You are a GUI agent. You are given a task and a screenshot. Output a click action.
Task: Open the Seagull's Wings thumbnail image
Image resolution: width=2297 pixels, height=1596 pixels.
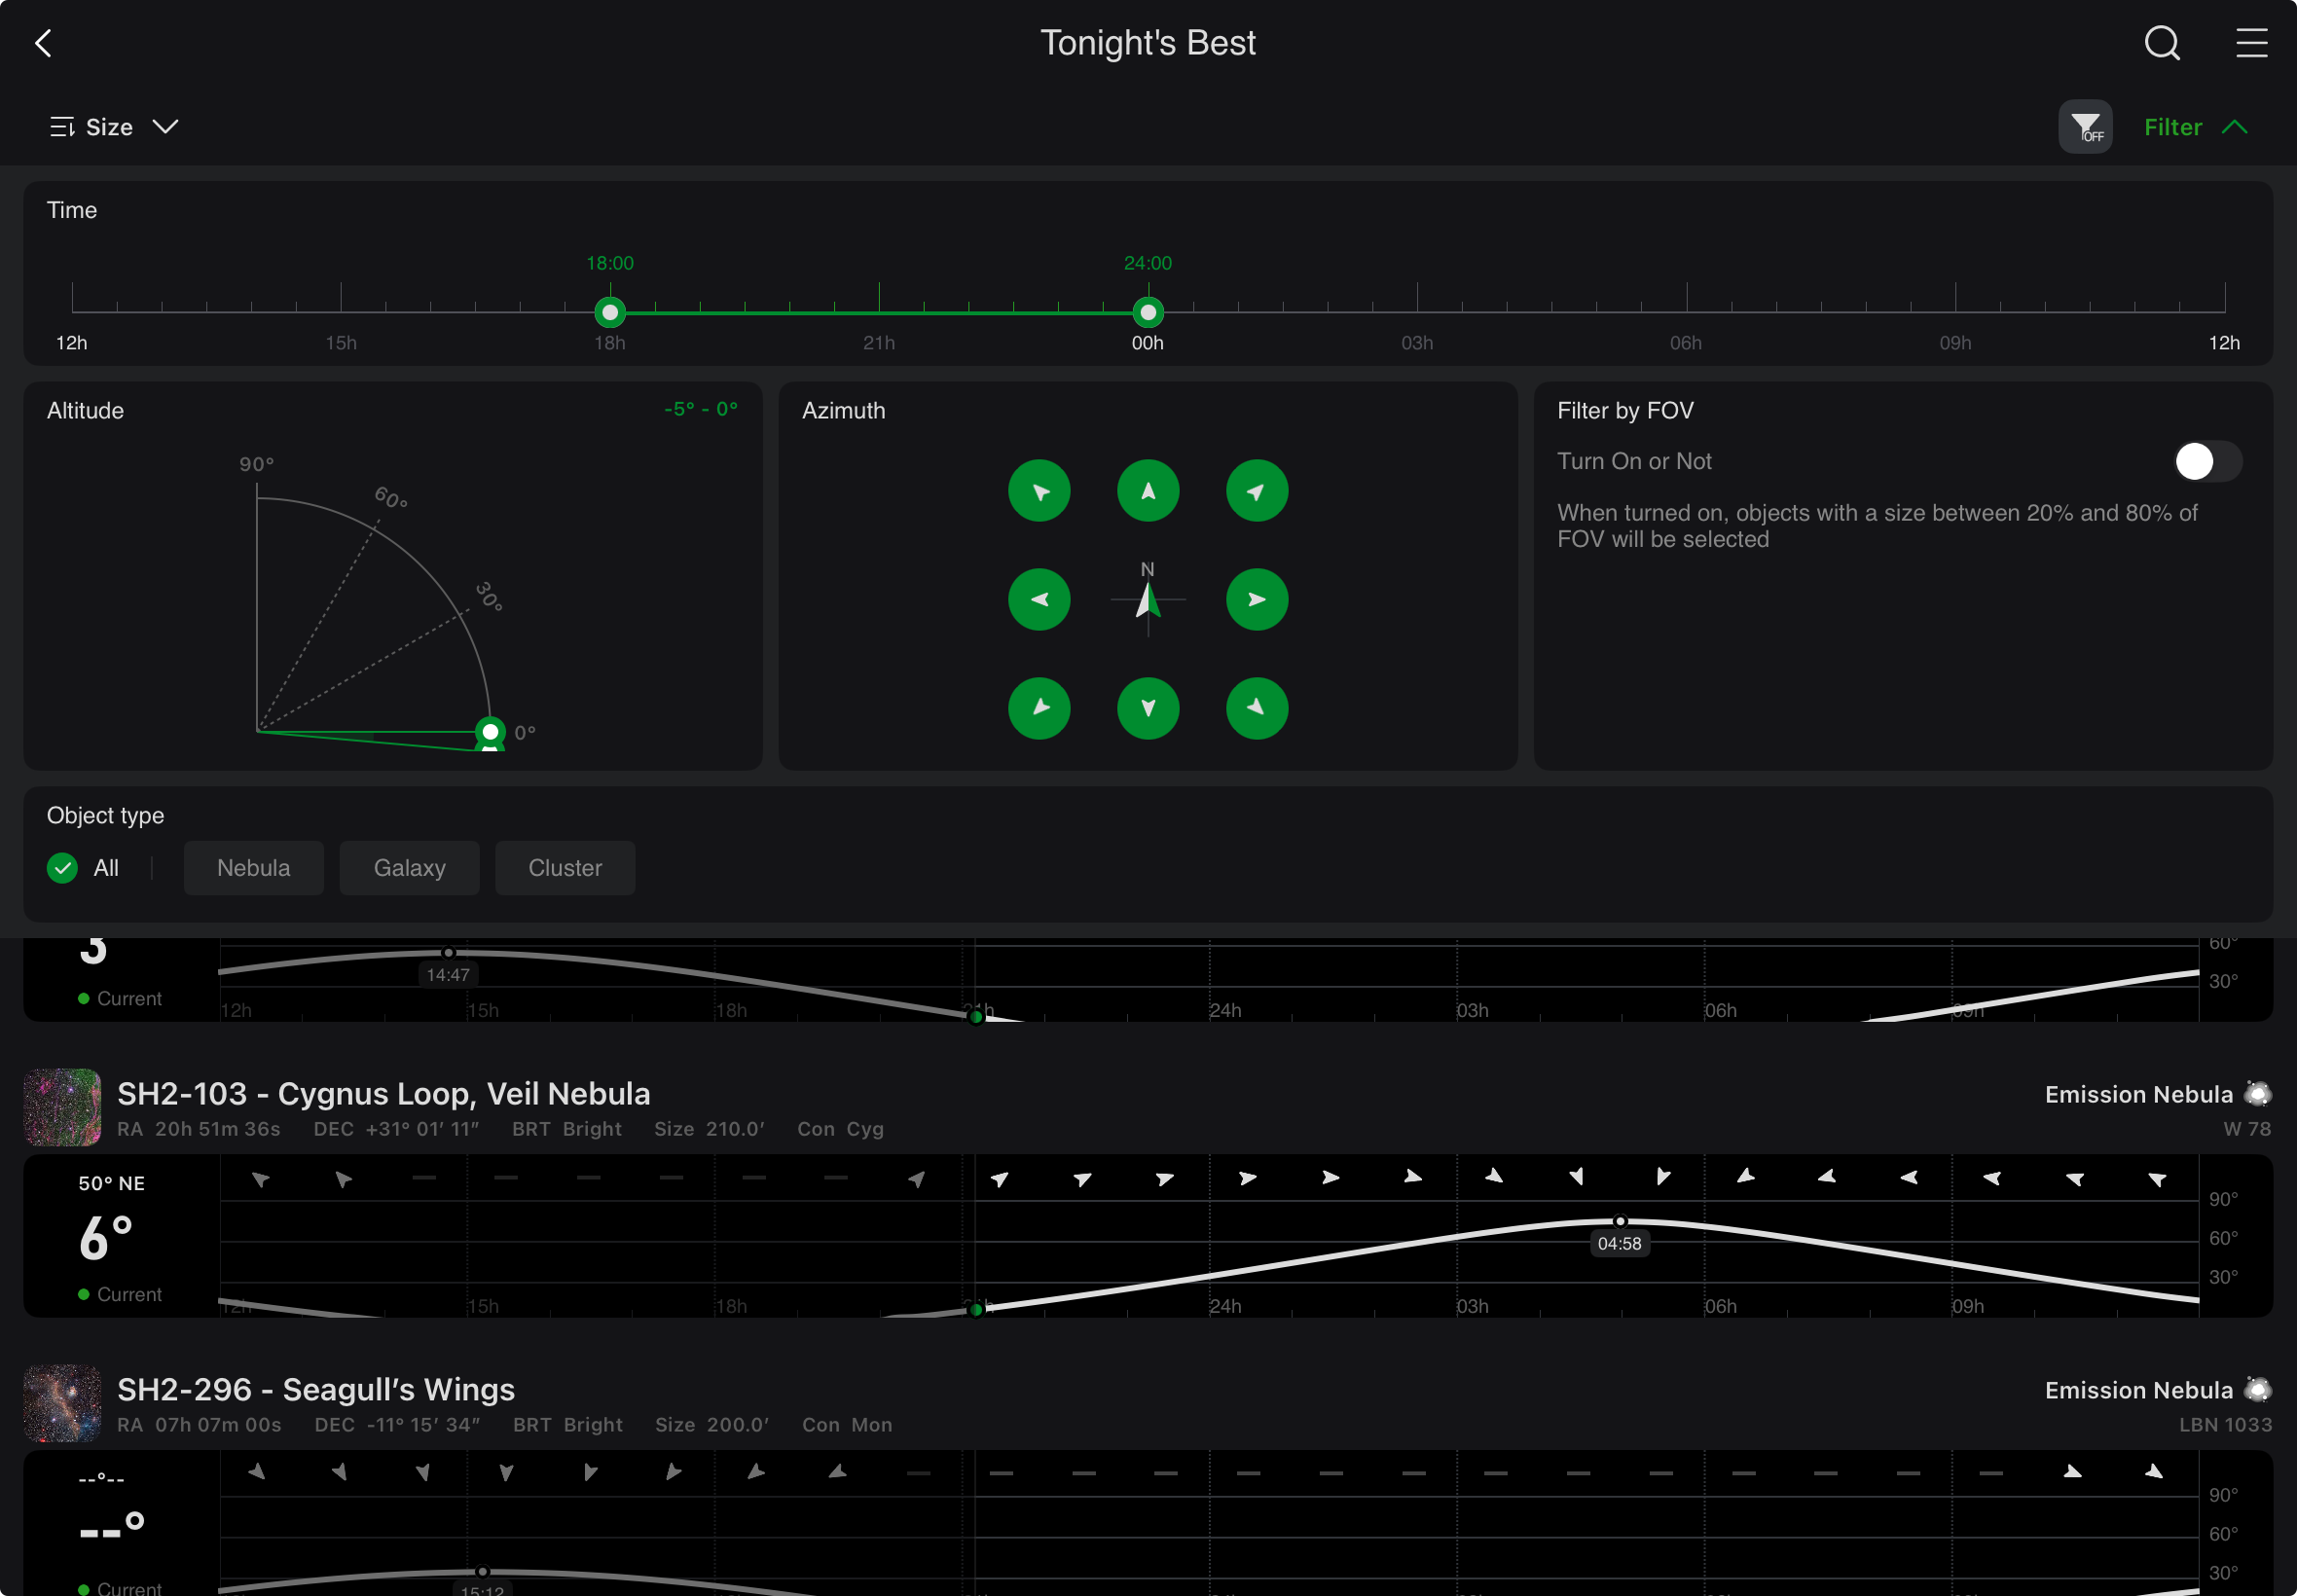(x=62, y=1404)
